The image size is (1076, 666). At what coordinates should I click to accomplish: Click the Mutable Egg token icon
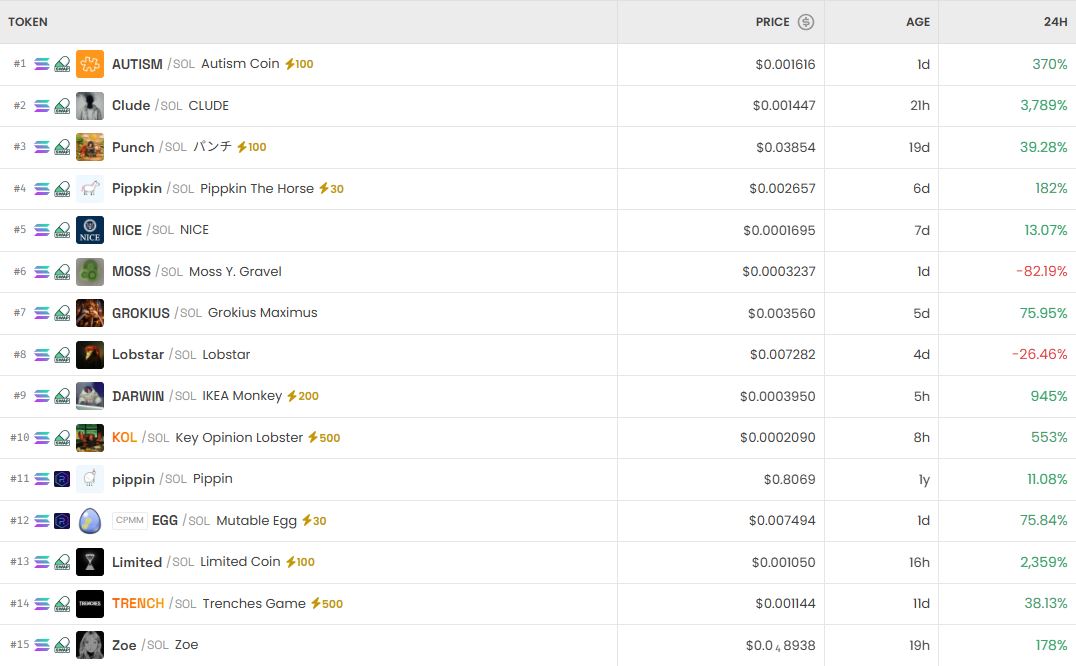(90, 521)
